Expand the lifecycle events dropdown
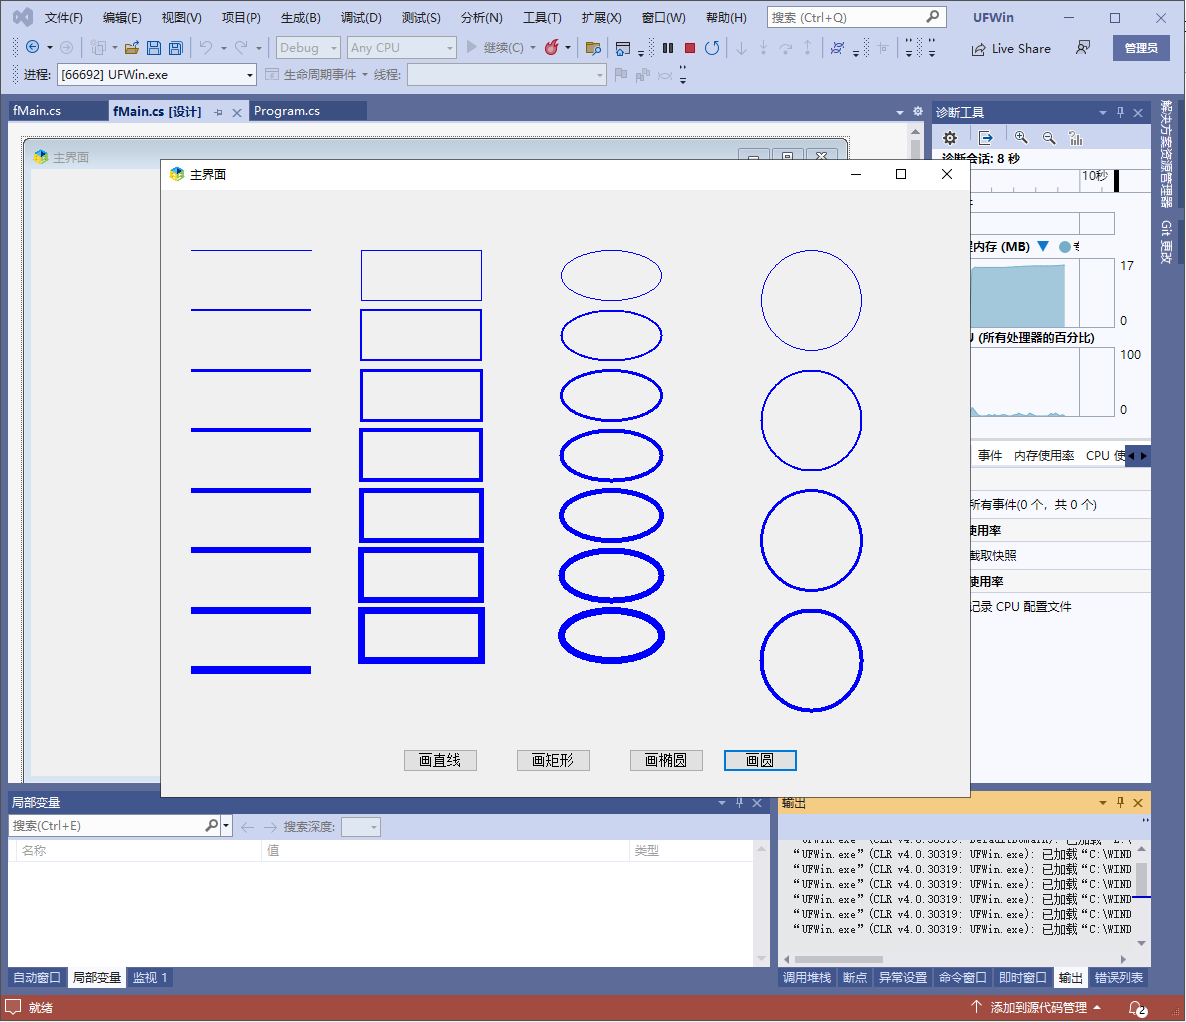1186x1022 pixels. pyautogui.click(x=365, y=75)
